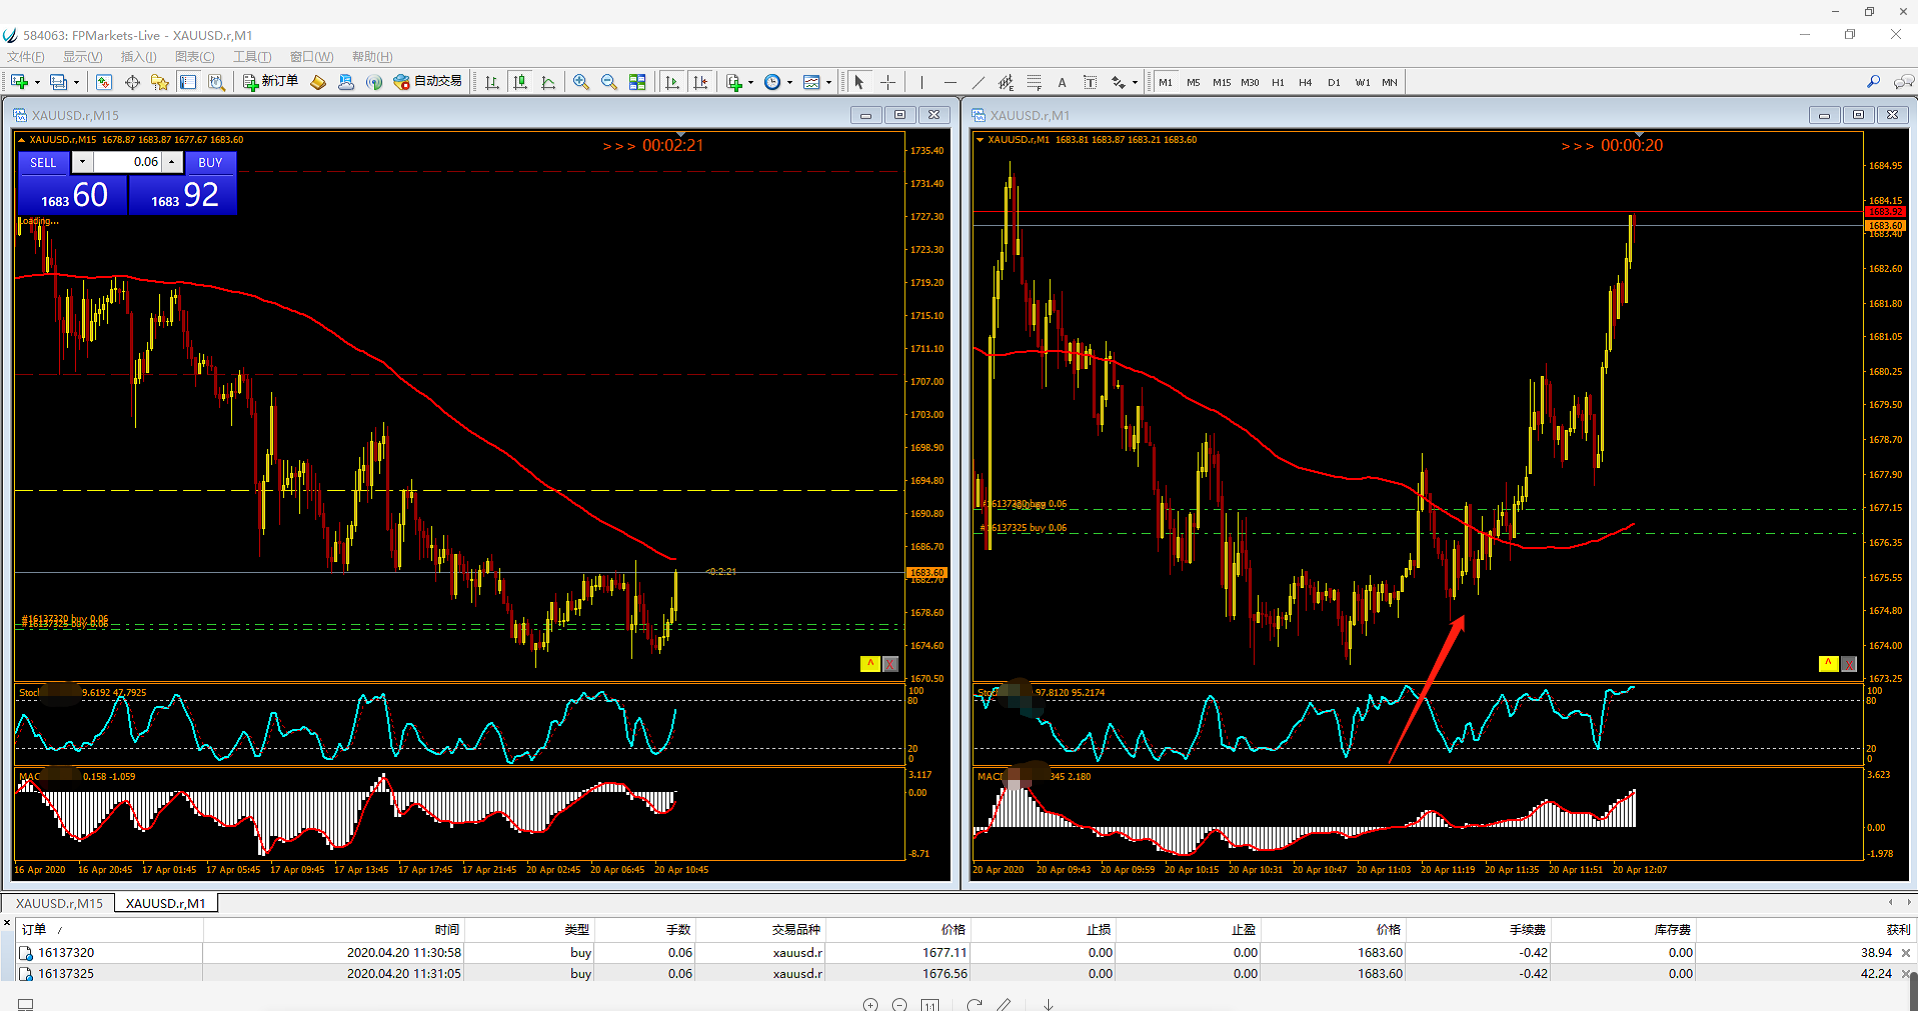The height and width of the screenshot is (1011, 1918).
Task: Switch timeframe to H4
Action: coord(1305,82)
